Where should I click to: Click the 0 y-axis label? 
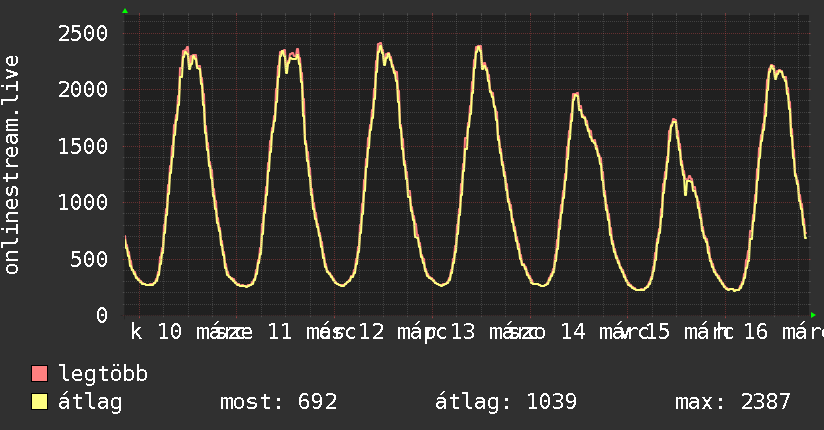(102, 315)
